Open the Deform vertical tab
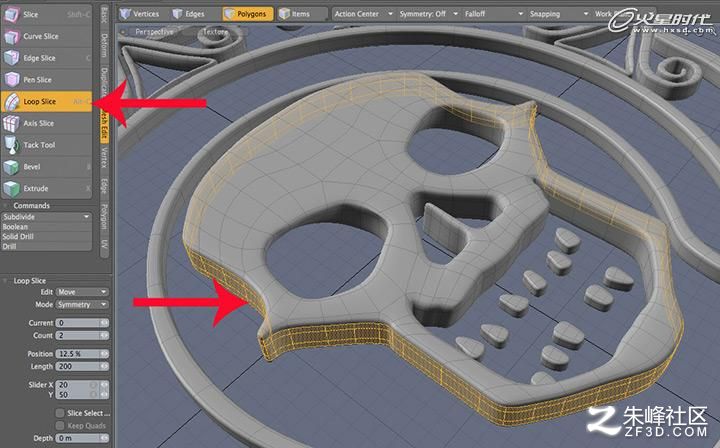This screenshot has height=448, width=720. click(104, 45)
